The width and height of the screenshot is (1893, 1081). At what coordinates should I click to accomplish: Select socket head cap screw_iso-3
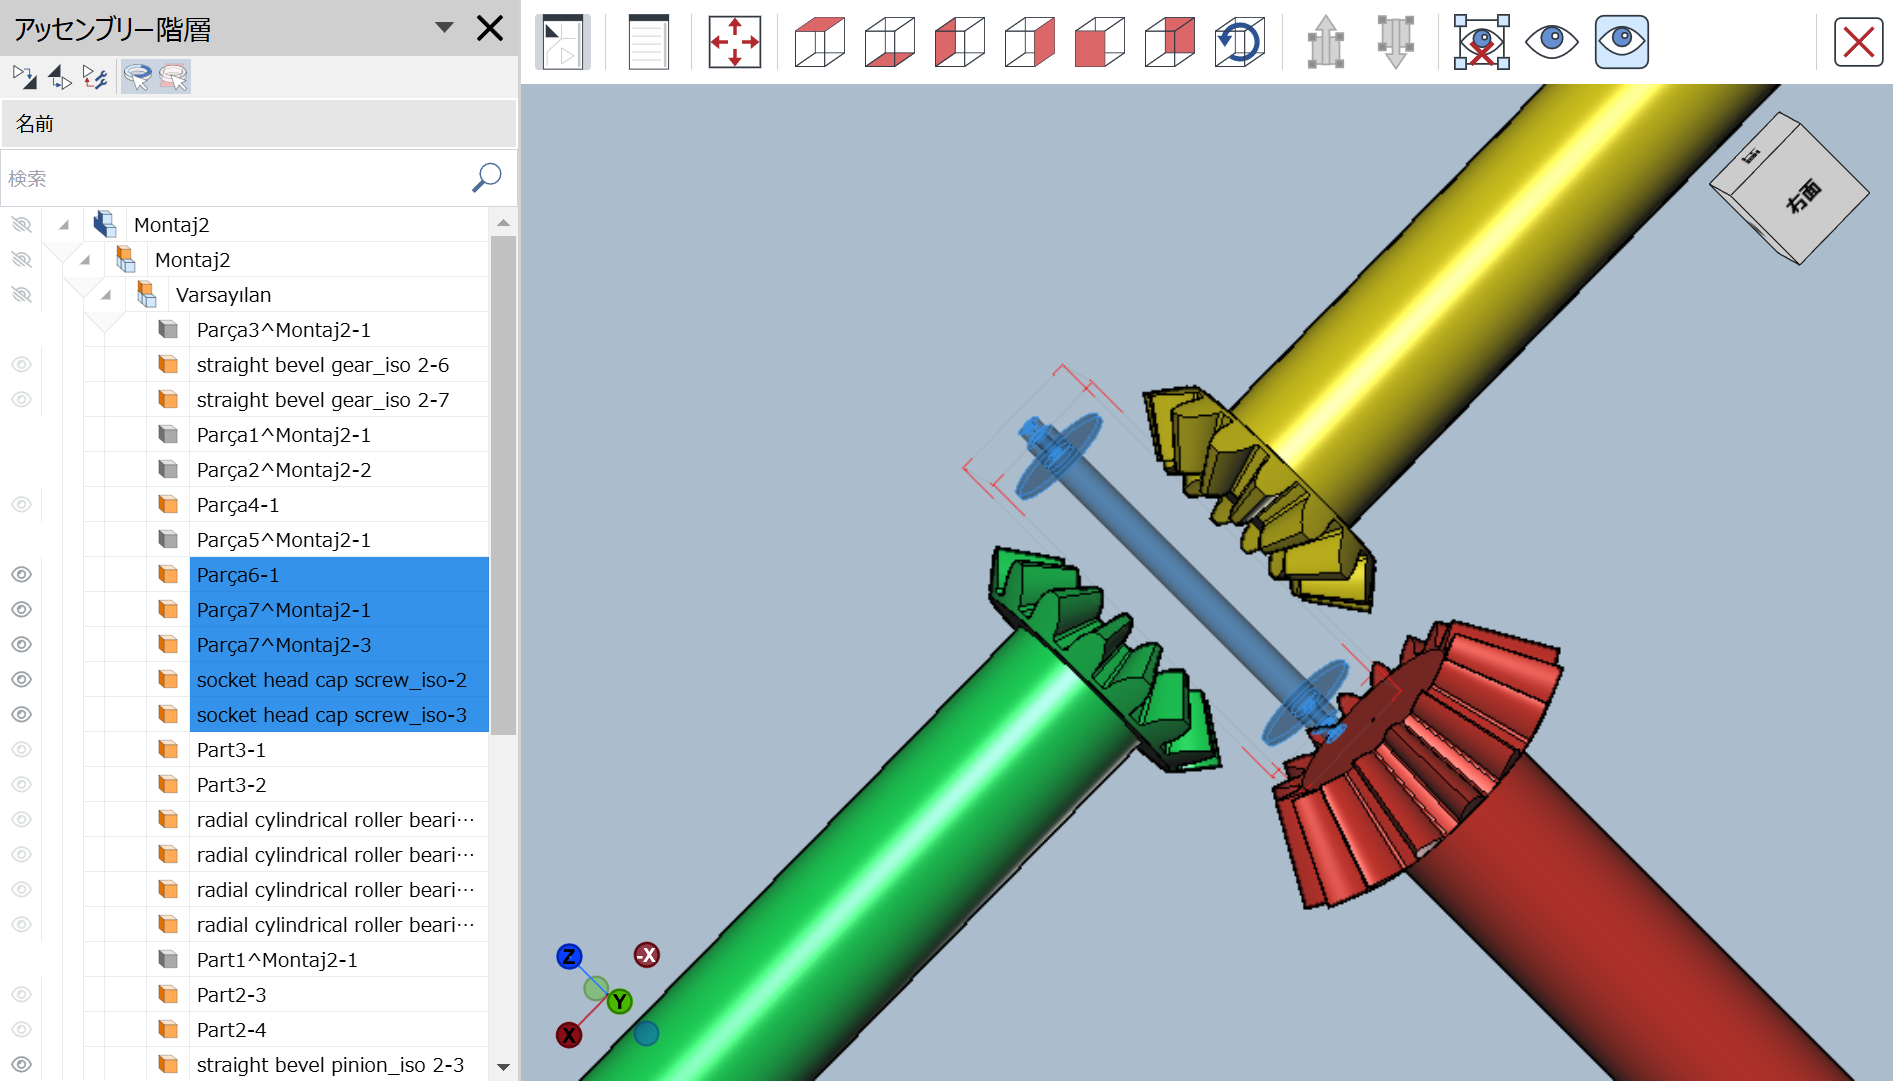click(332, 715)
